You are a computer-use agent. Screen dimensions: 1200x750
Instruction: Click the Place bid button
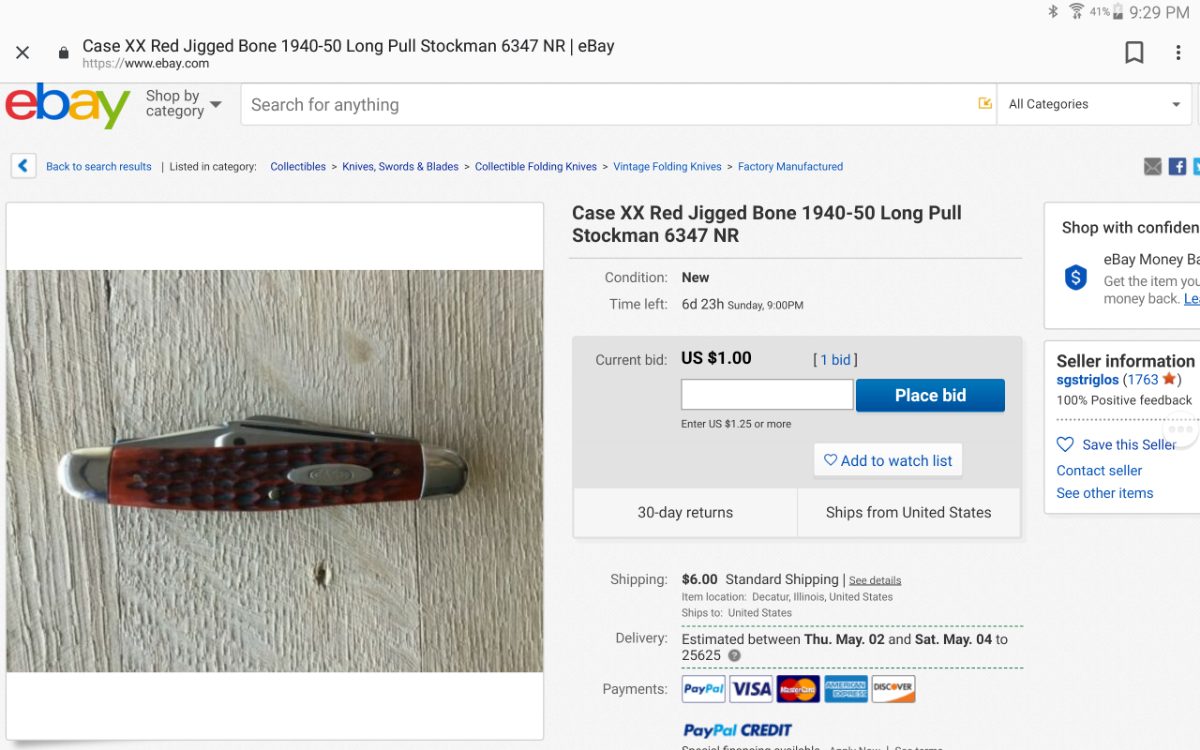click(x=930, y=395)
